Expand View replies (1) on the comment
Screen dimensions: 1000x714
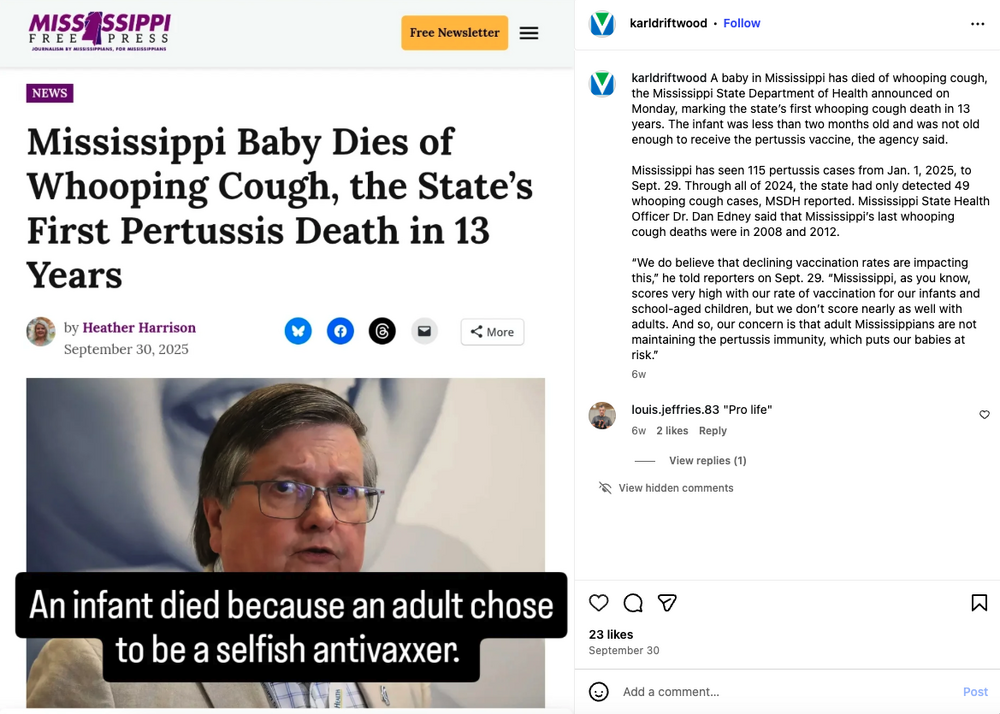(x=707, y=461)
